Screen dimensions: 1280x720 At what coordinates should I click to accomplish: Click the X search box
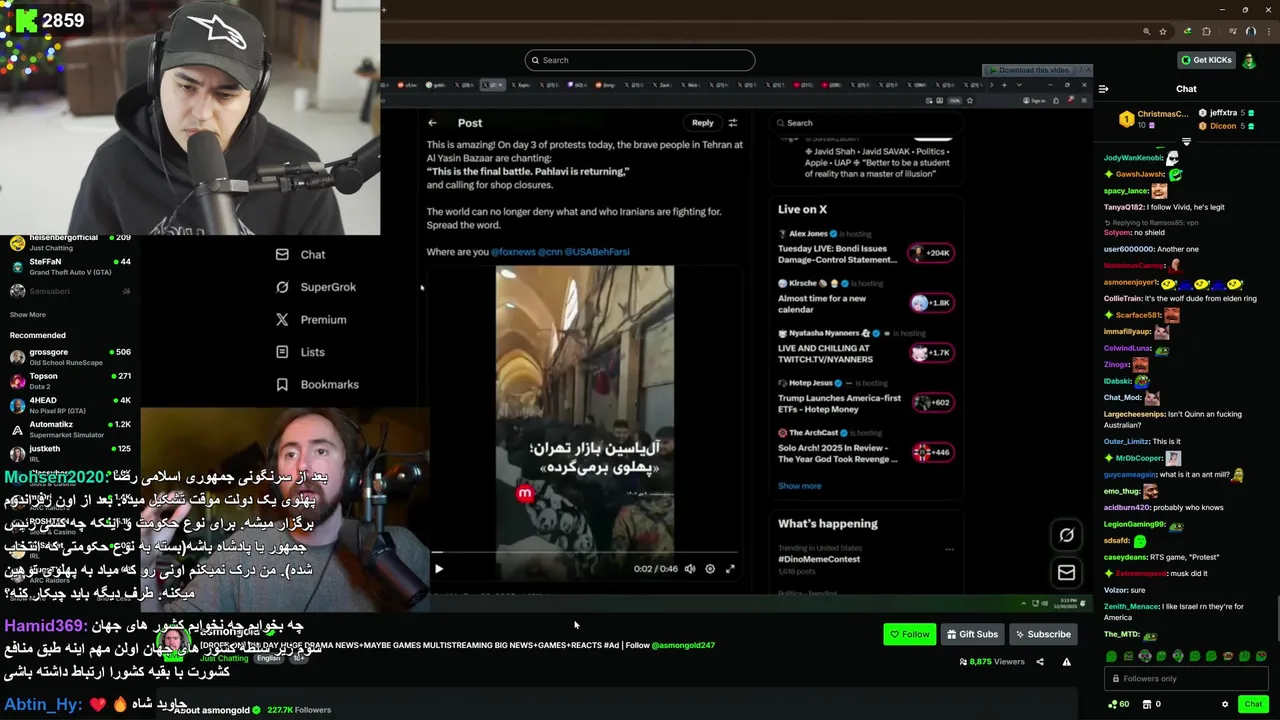(865, 123)
